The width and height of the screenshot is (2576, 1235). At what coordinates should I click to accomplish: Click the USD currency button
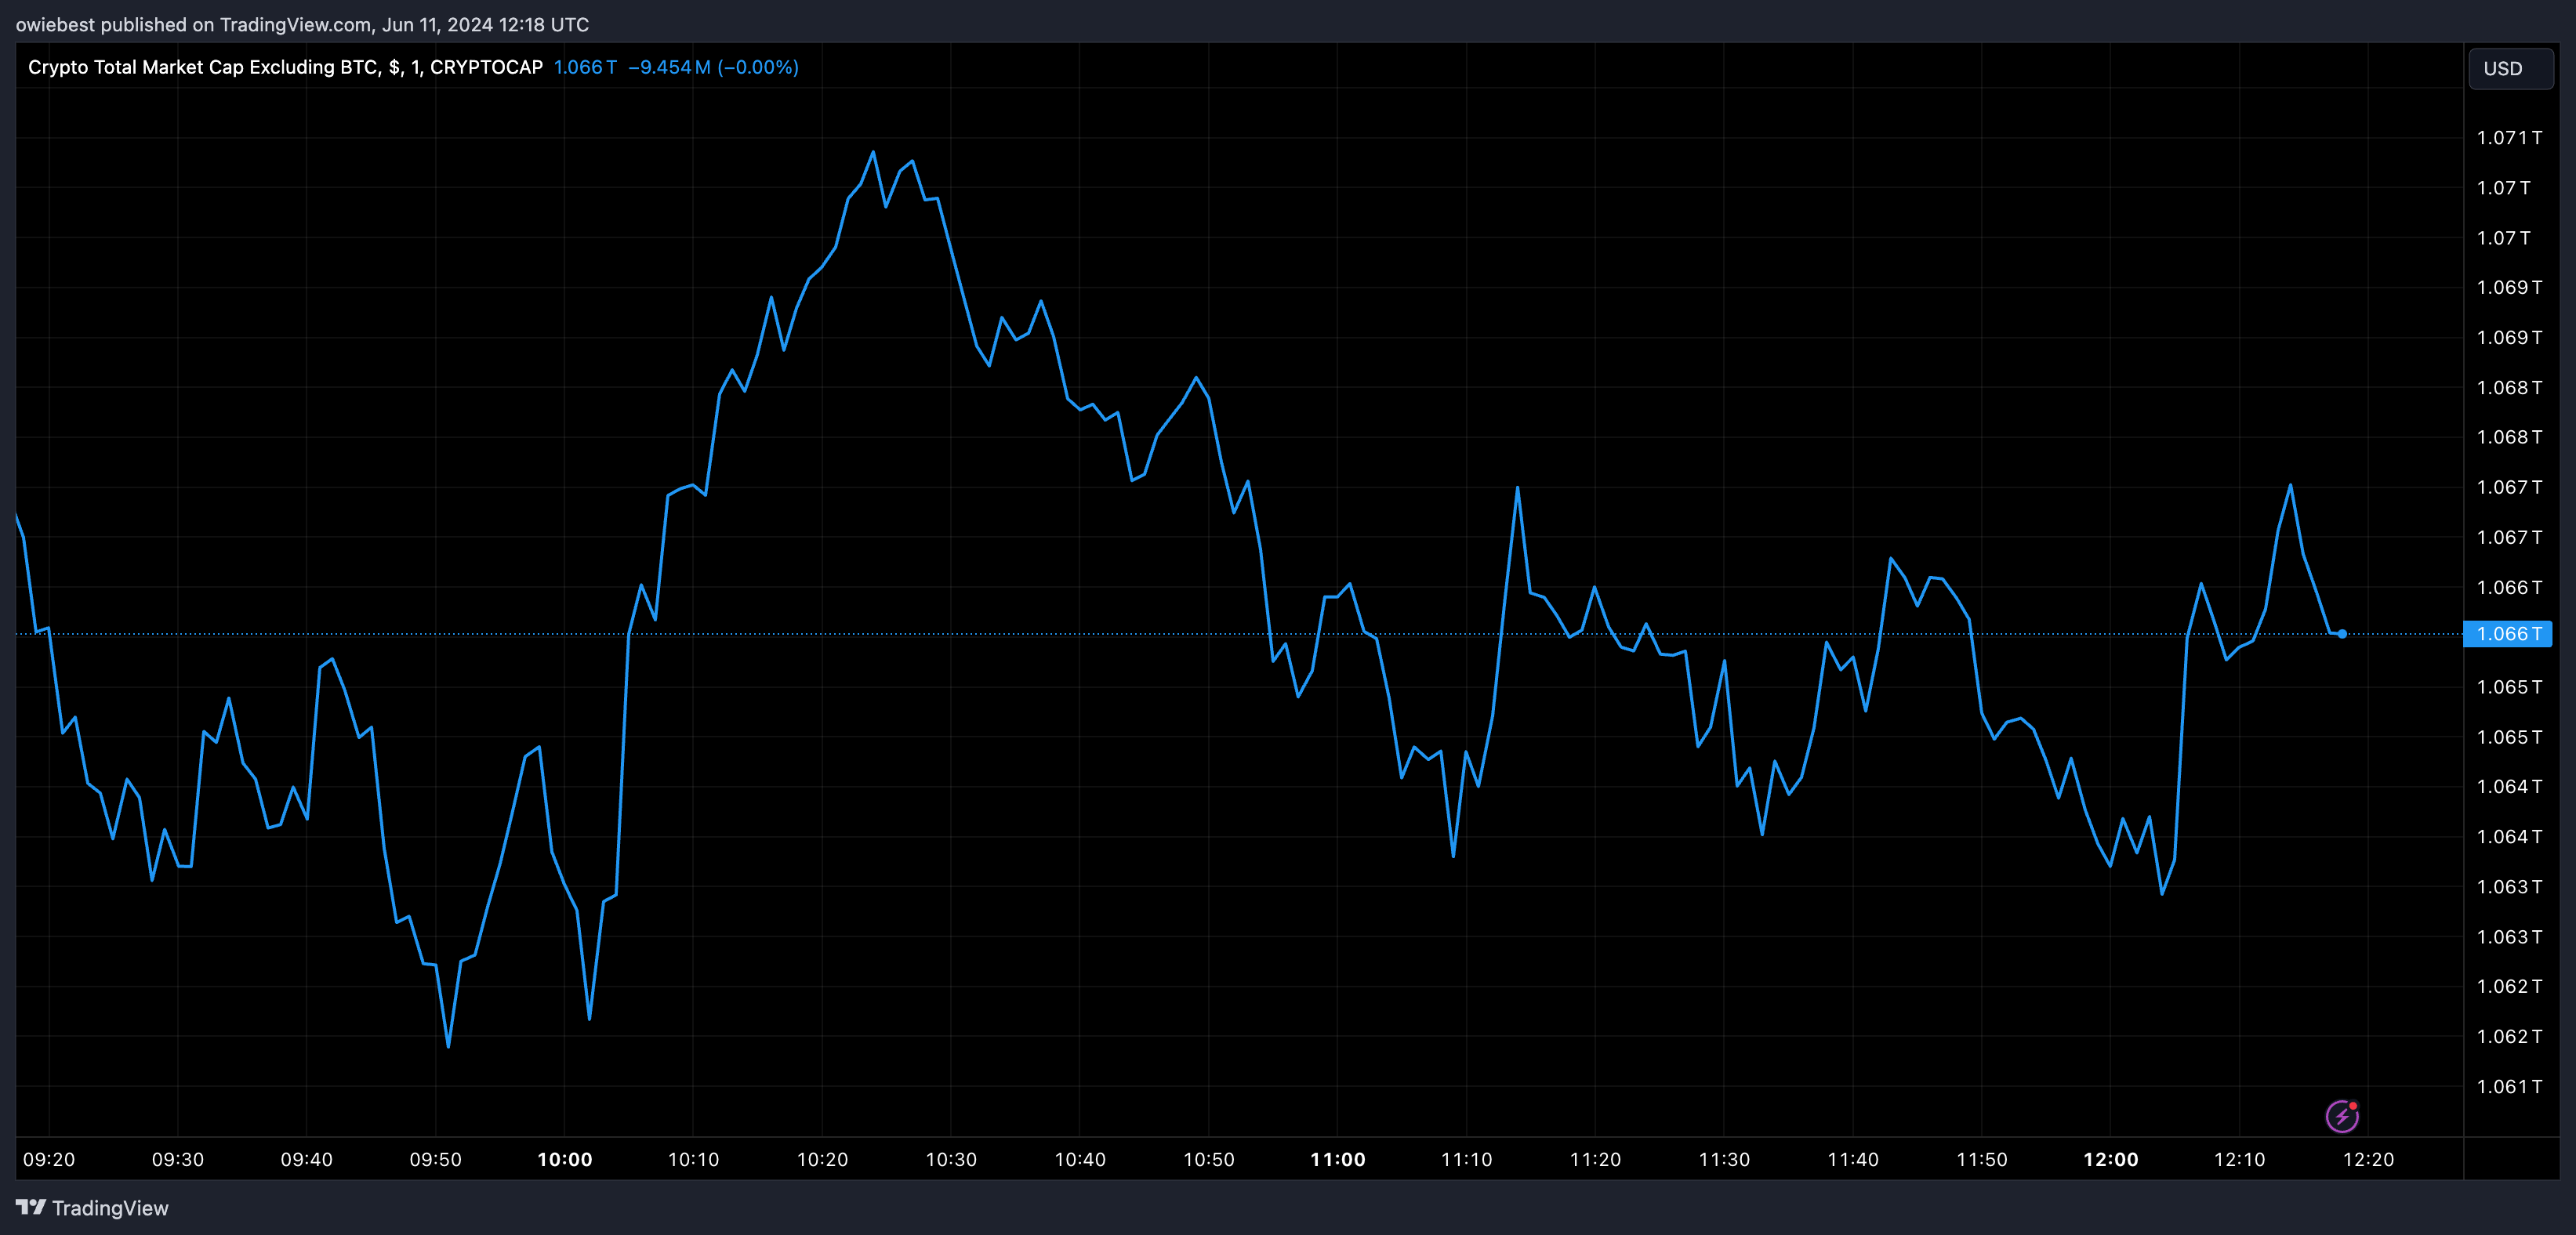pos(2510,68)
